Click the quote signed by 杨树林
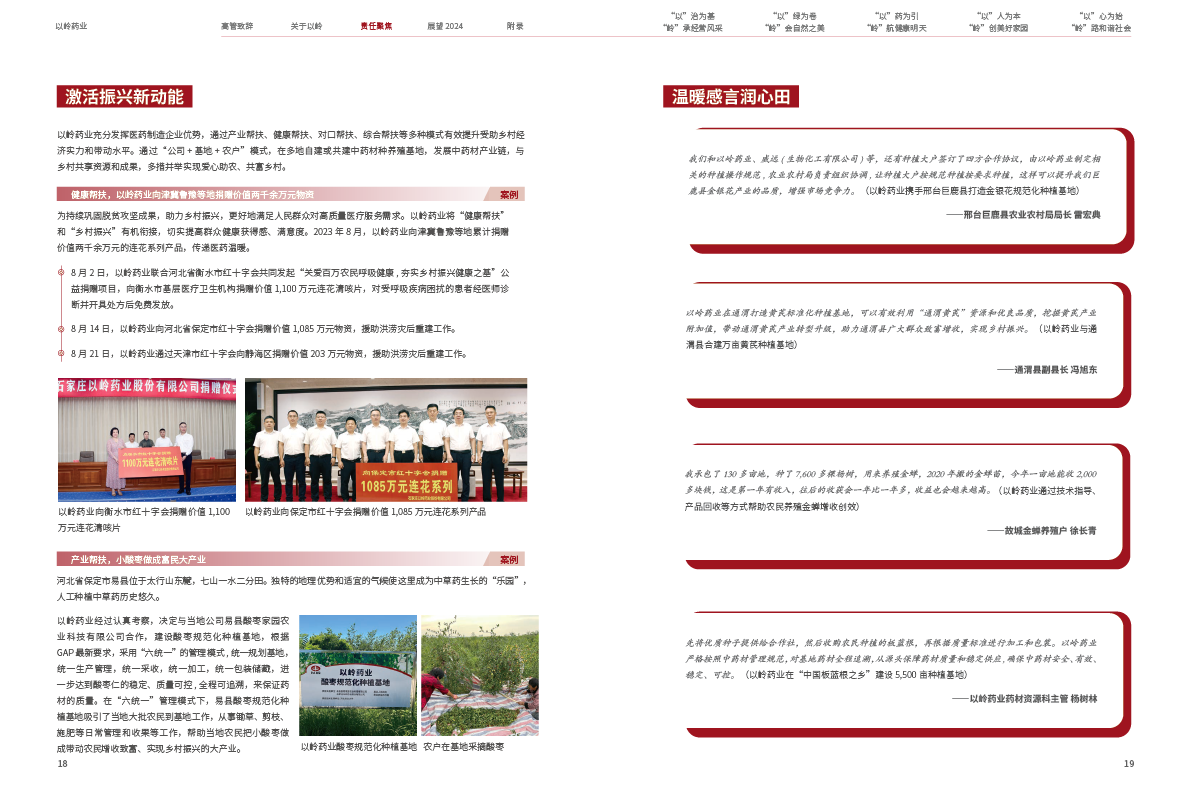The image size is (1191, 809). [890, 668]
